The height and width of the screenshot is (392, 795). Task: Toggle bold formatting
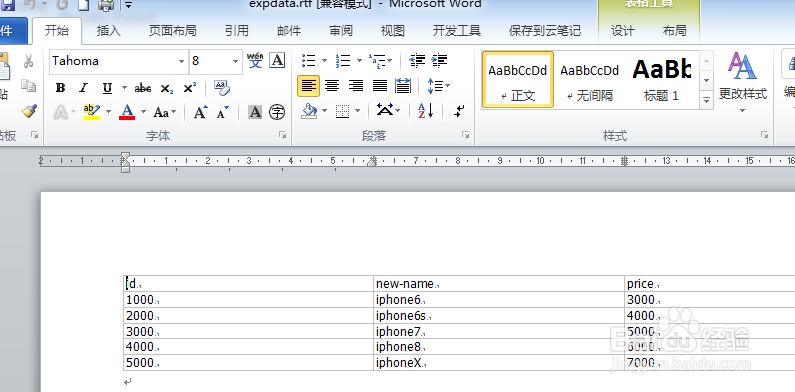pyautogui.click(x=60, y=88)
